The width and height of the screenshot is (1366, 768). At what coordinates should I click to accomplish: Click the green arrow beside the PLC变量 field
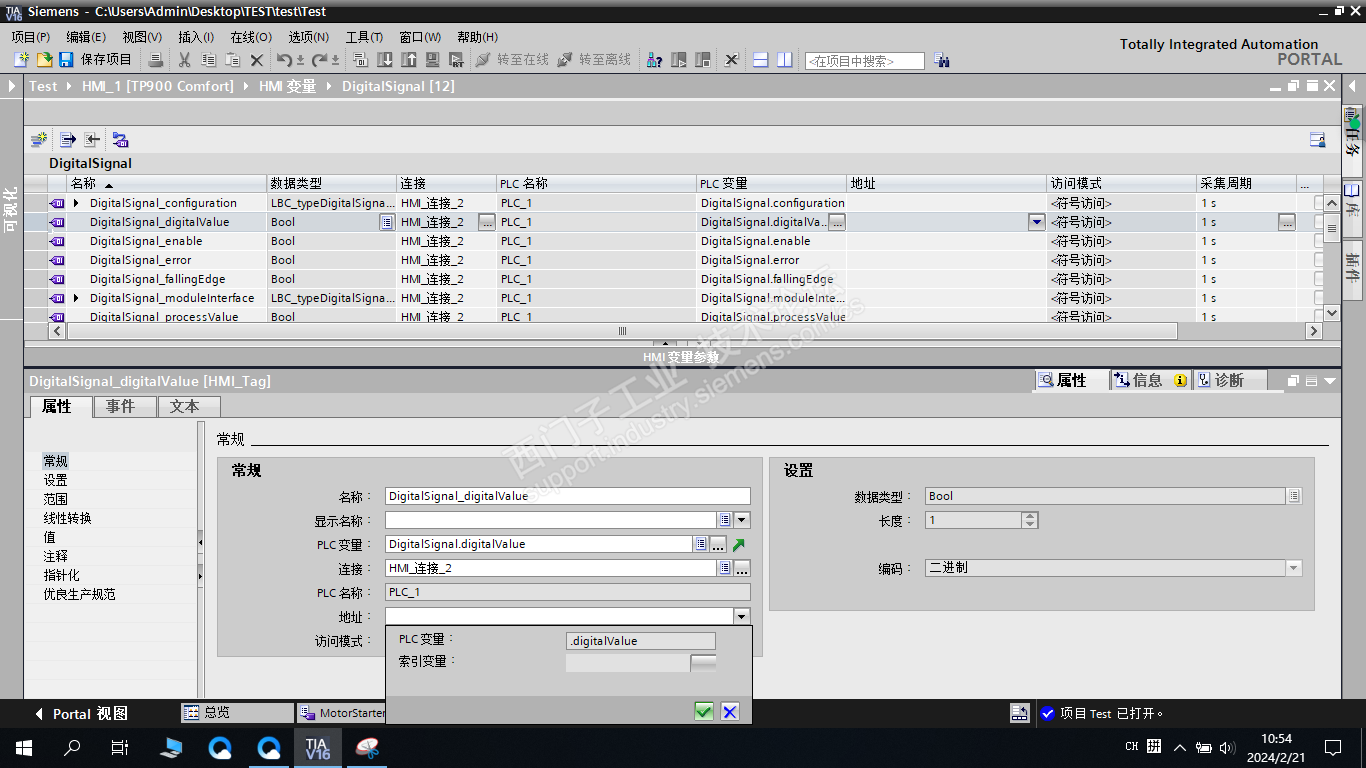[x=739, y=545]
